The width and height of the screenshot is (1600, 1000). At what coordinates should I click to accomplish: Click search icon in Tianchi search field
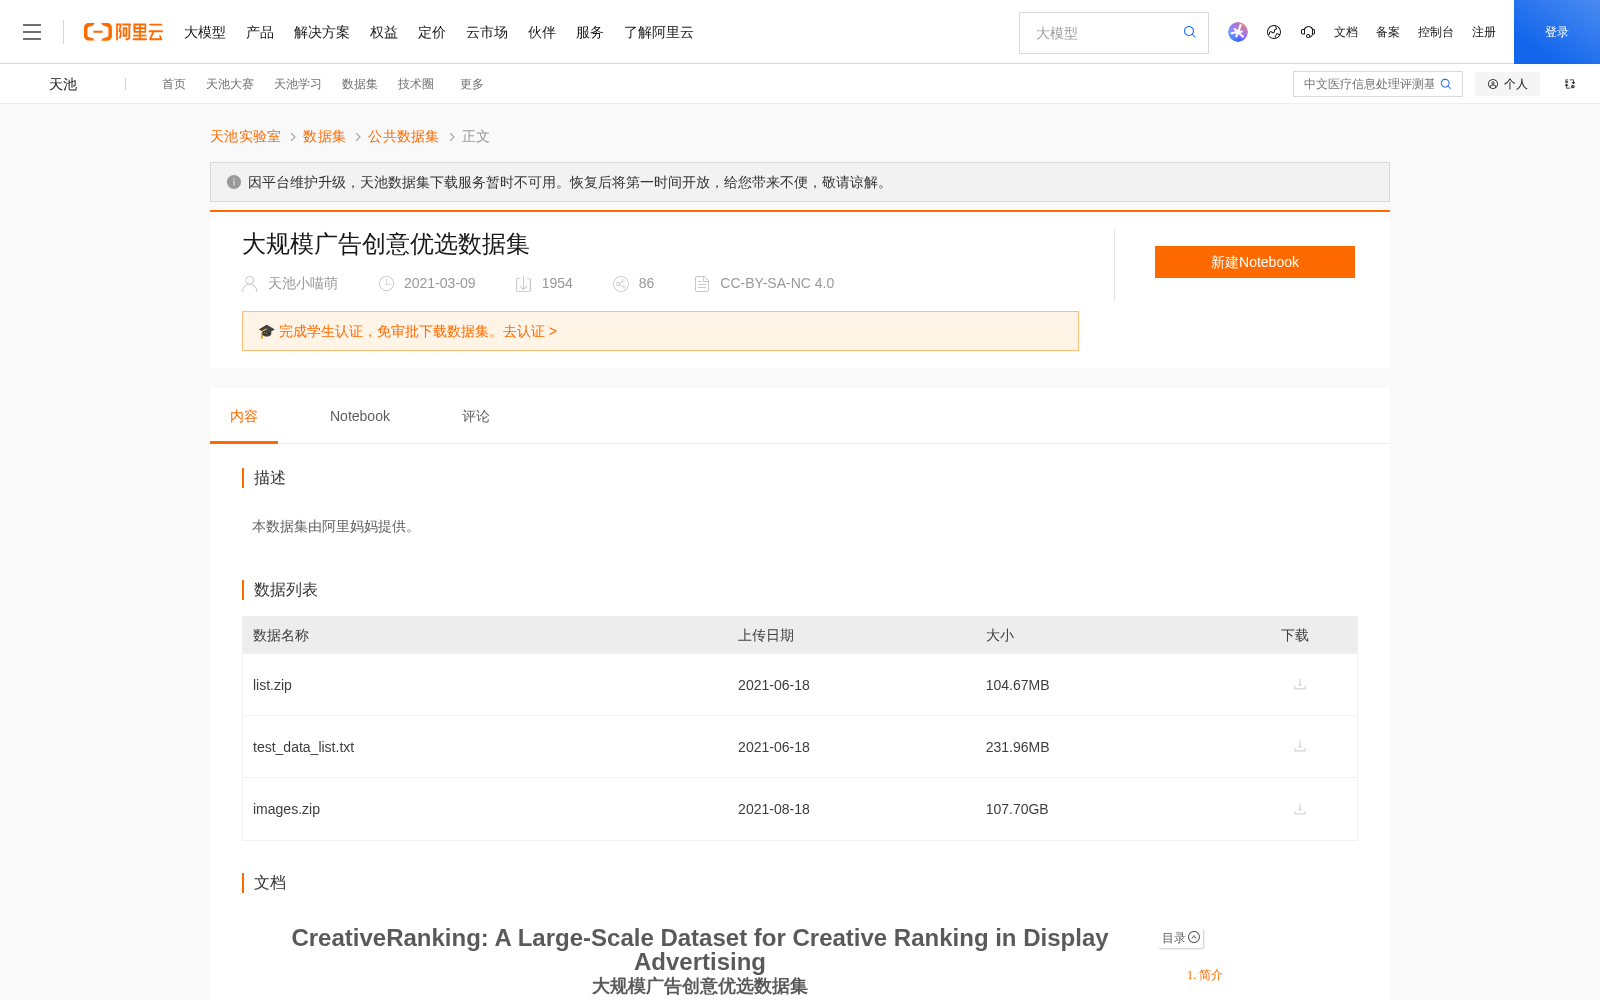[x=1446, y=84]
